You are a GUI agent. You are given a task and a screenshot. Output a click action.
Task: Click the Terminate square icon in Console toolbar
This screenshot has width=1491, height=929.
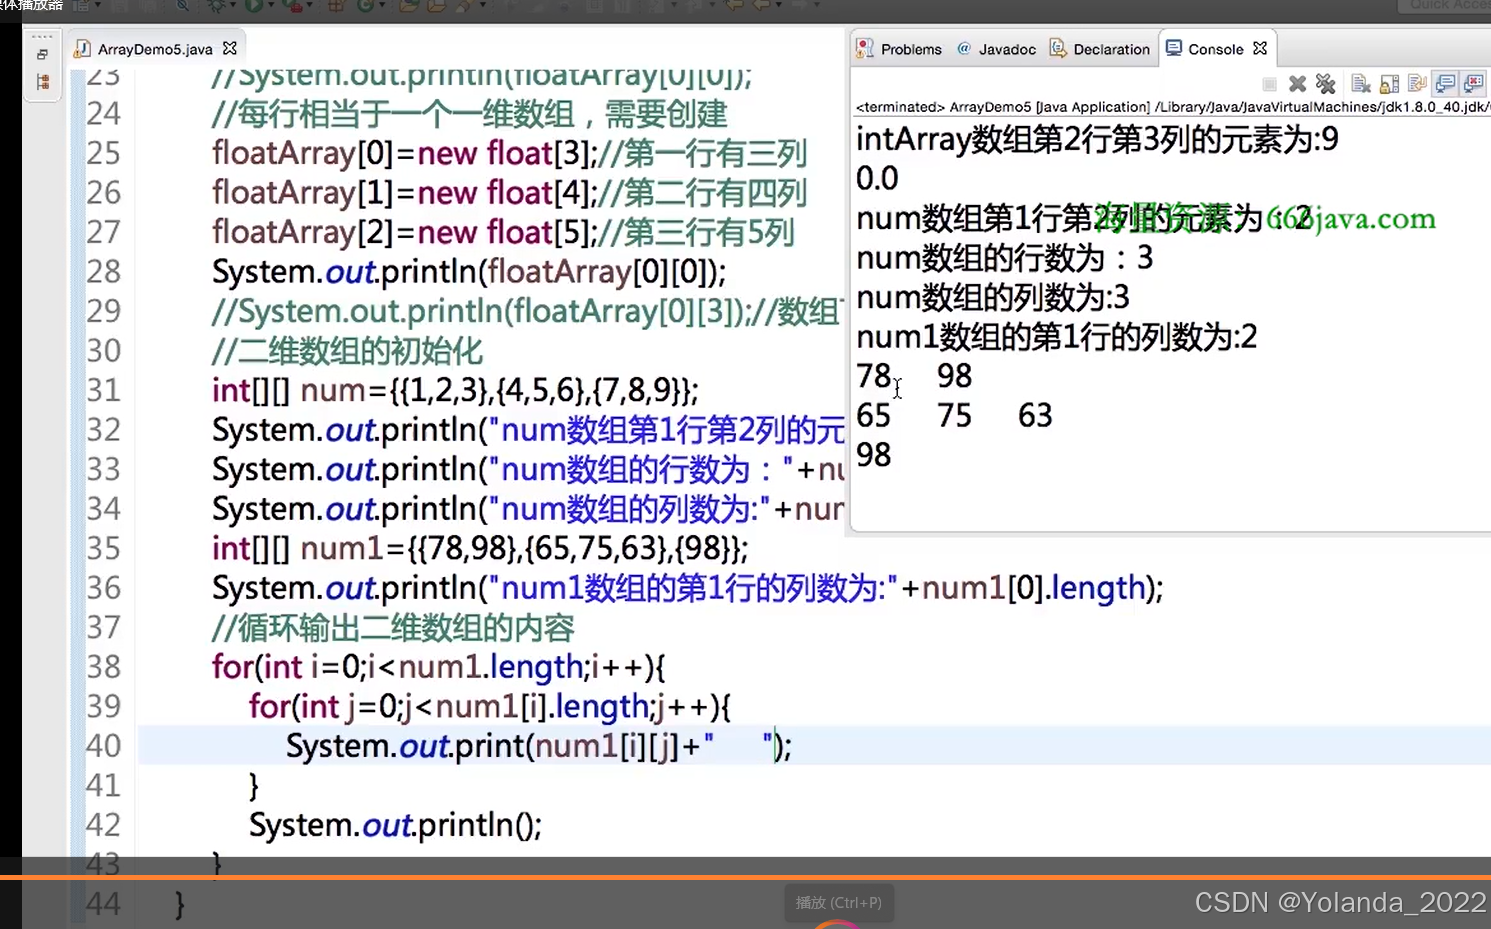click(1269, 84)
